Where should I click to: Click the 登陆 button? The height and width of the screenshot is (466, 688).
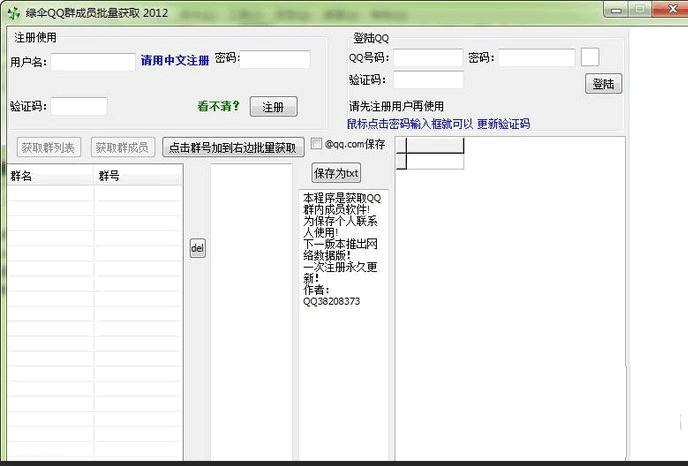pyautogui.click(x=603, y=84)
